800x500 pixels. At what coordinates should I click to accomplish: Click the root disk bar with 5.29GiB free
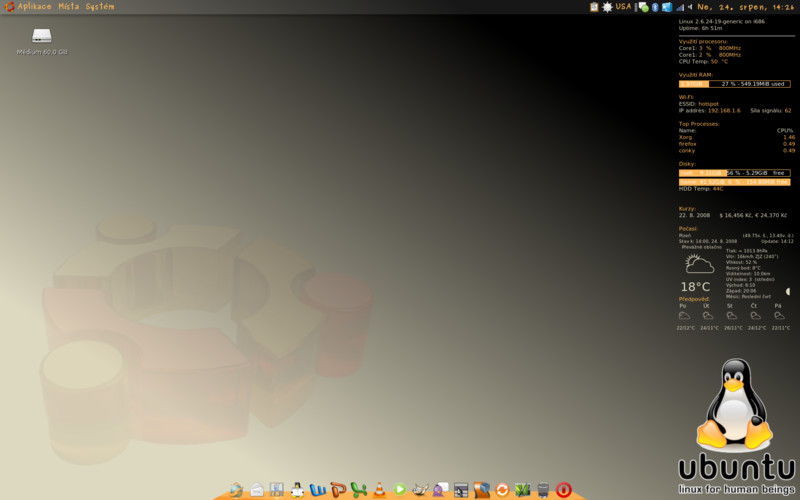[x=734, y=173]
